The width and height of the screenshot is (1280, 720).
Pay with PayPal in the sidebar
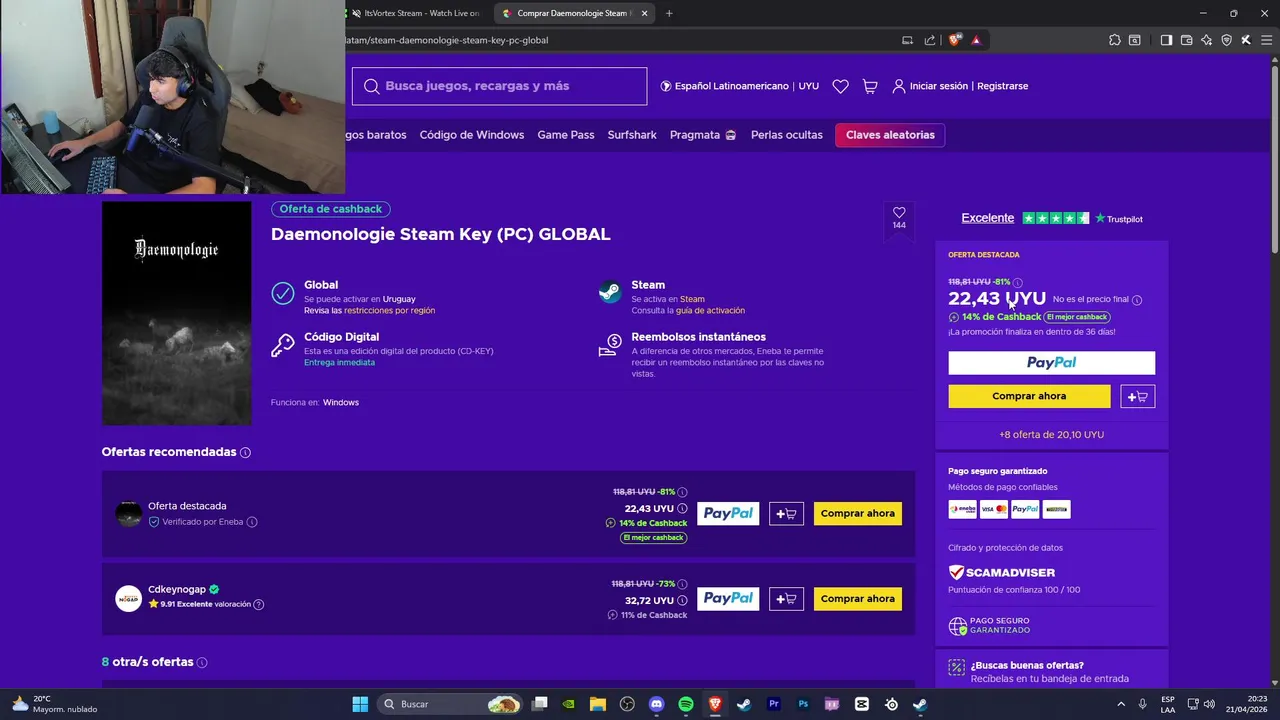1052,363
